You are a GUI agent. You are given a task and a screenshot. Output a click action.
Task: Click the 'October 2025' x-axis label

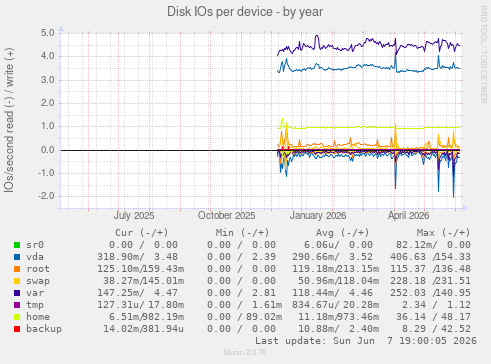point(226,216)
